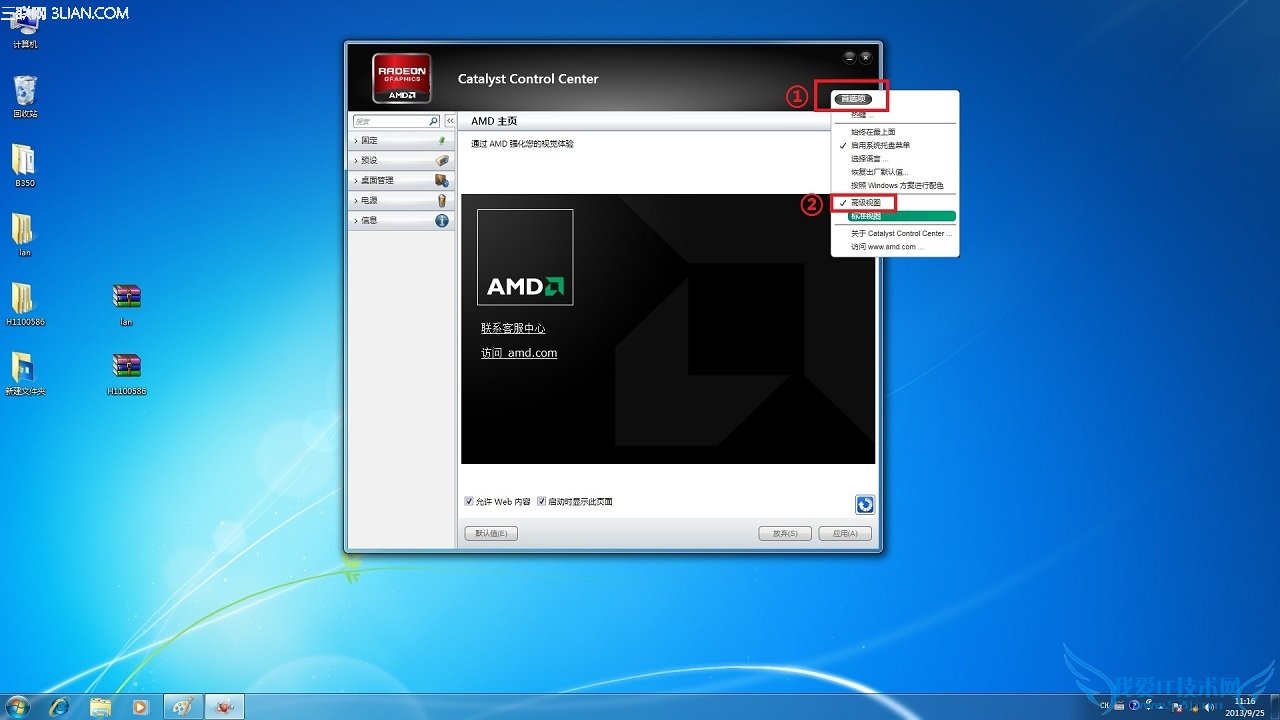The width and height of the screenshot is (1280, 720).
Task: Click into the sidebar search field
Action: [390, 121]
